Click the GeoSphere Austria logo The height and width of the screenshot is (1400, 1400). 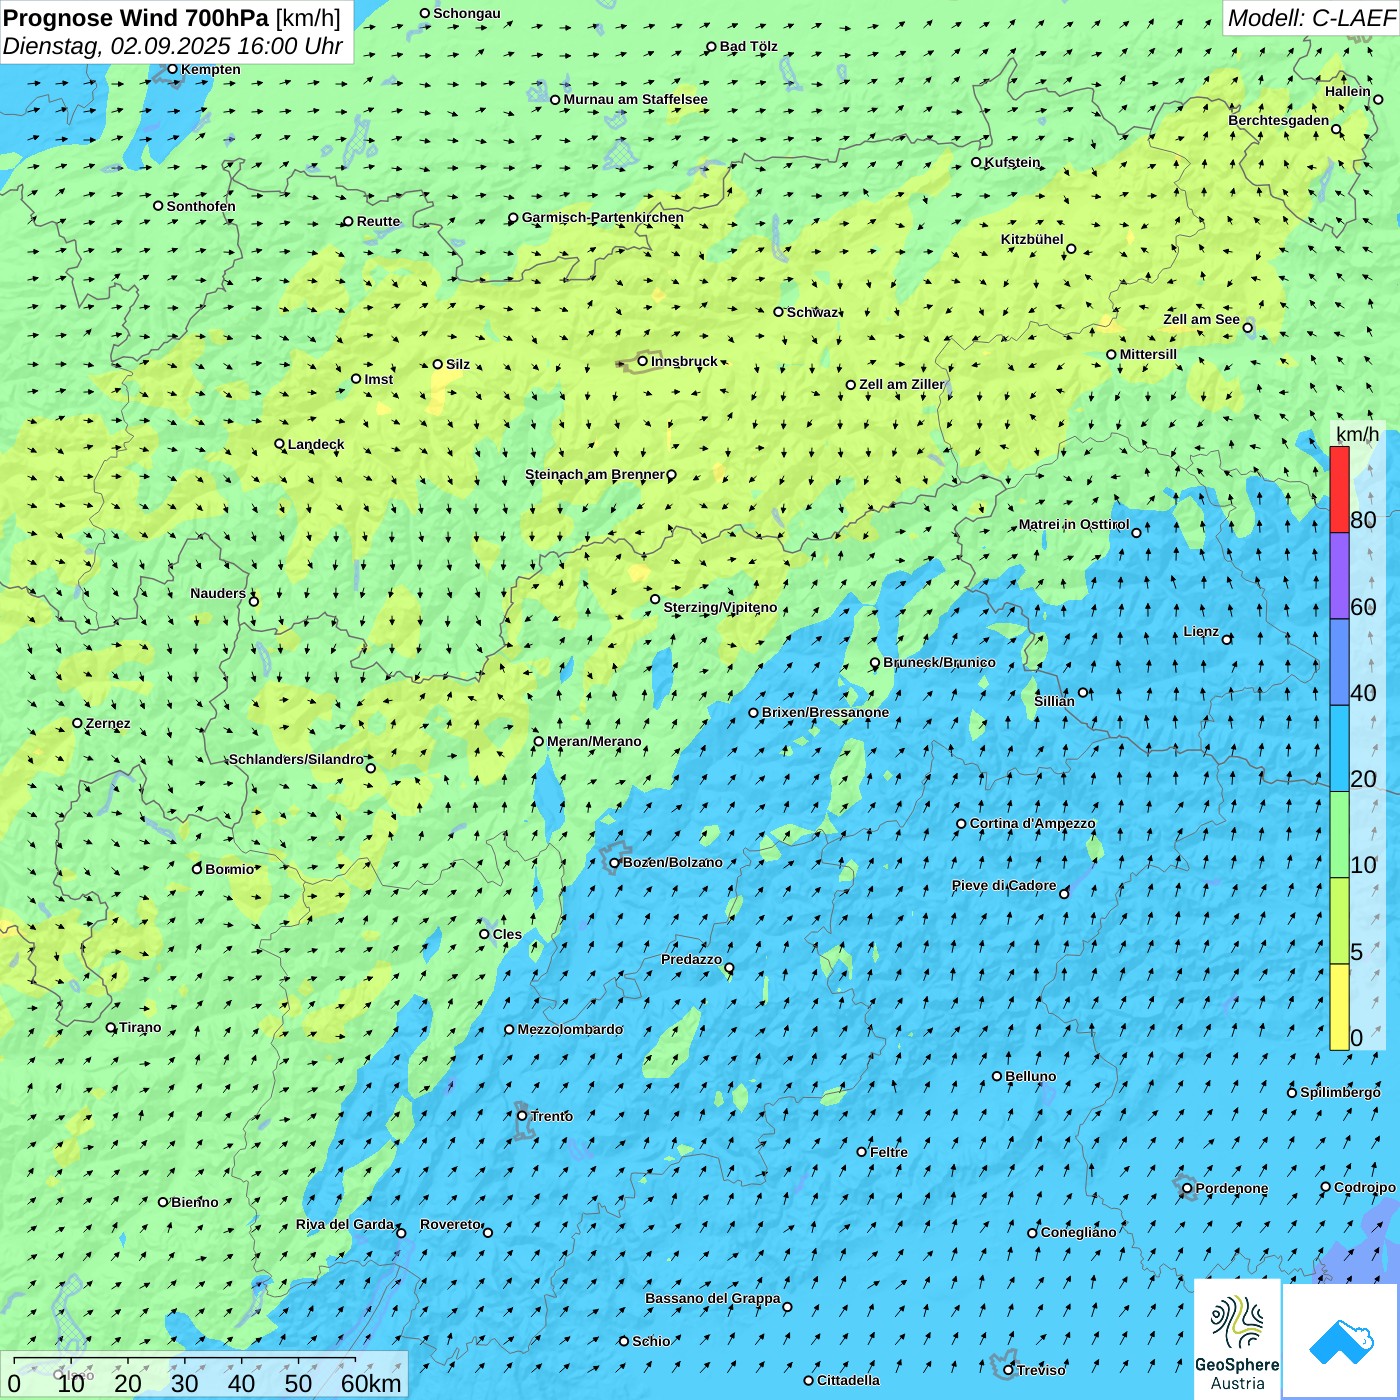point(1237,1339)
